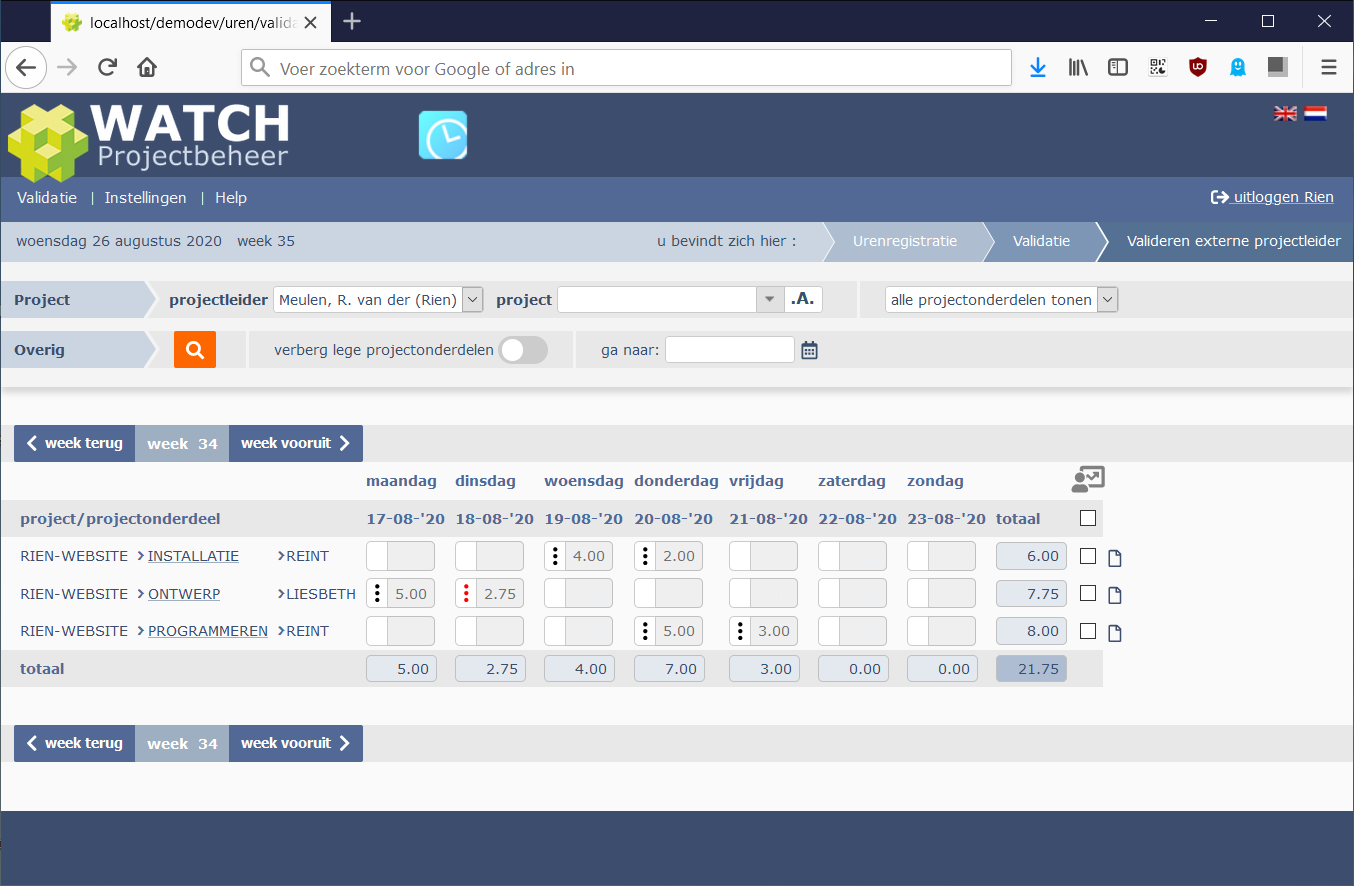Image resolution: width=1354 pixels, height=886 pixels.
Task: Select Valideren externe projectleider breadcrumb
Action: coord(1234,241)
